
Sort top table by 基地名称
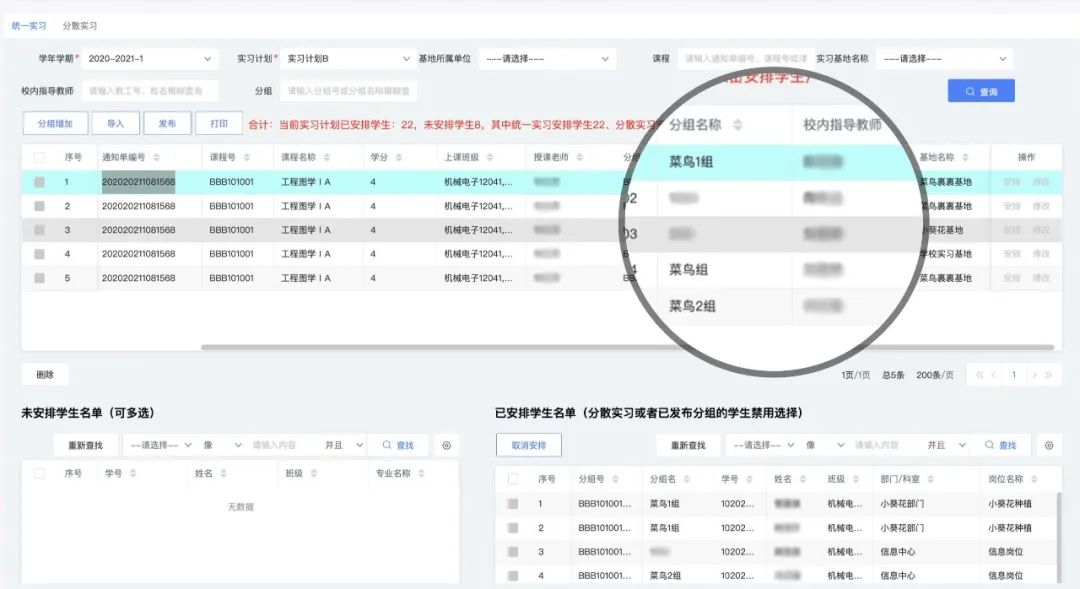[x=965, y=158]
